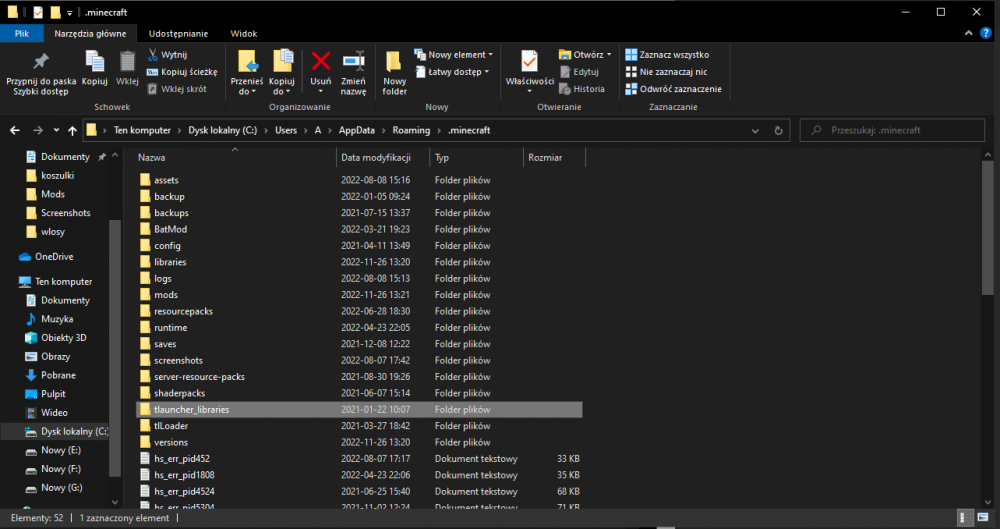Expand the Łatwy dostęp dropdown

coord(458,72)
